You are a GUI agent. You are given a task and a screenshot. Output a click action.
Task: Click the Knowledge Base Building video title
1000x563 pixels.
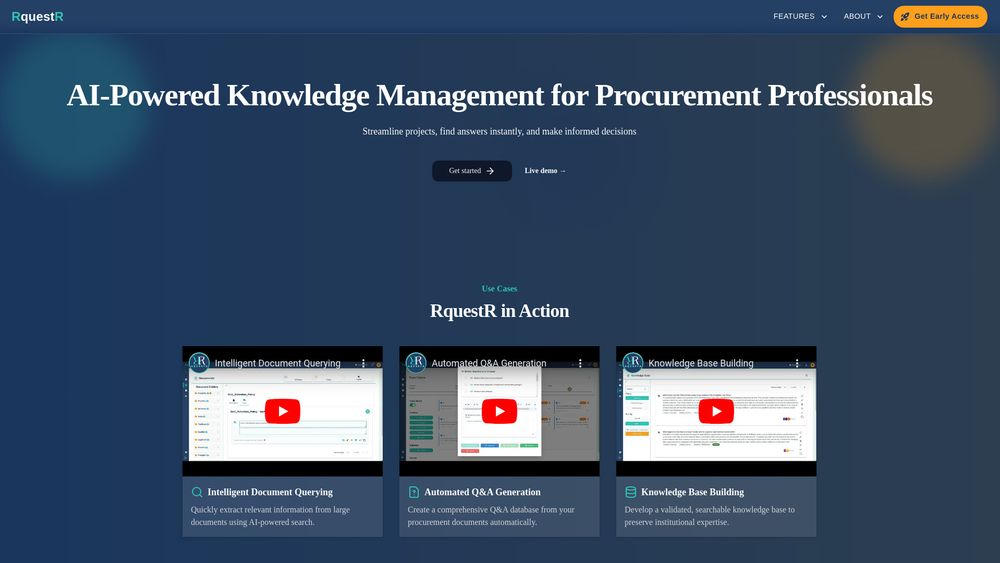[x=701, y=363]
